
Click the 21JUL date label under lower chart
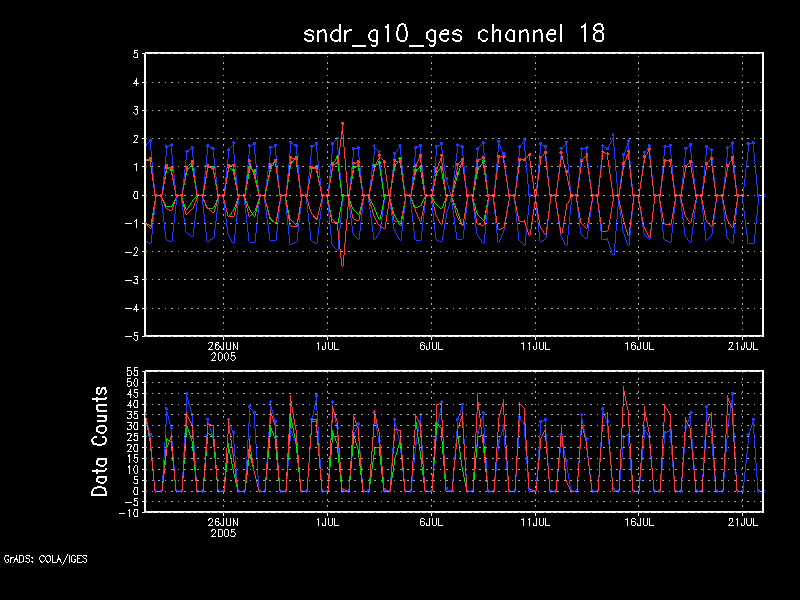(743, 522)
